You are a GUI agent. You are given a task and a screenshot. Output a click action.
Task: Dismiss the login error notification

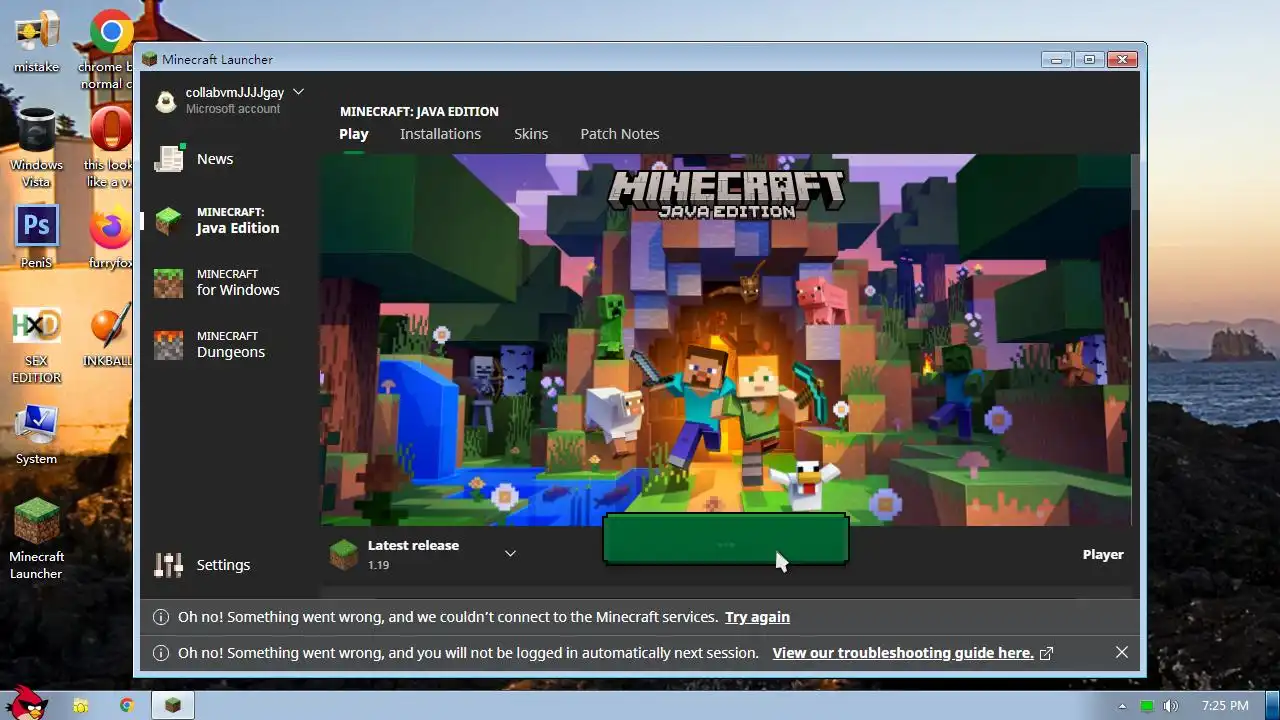click(x=1122, y=652)
